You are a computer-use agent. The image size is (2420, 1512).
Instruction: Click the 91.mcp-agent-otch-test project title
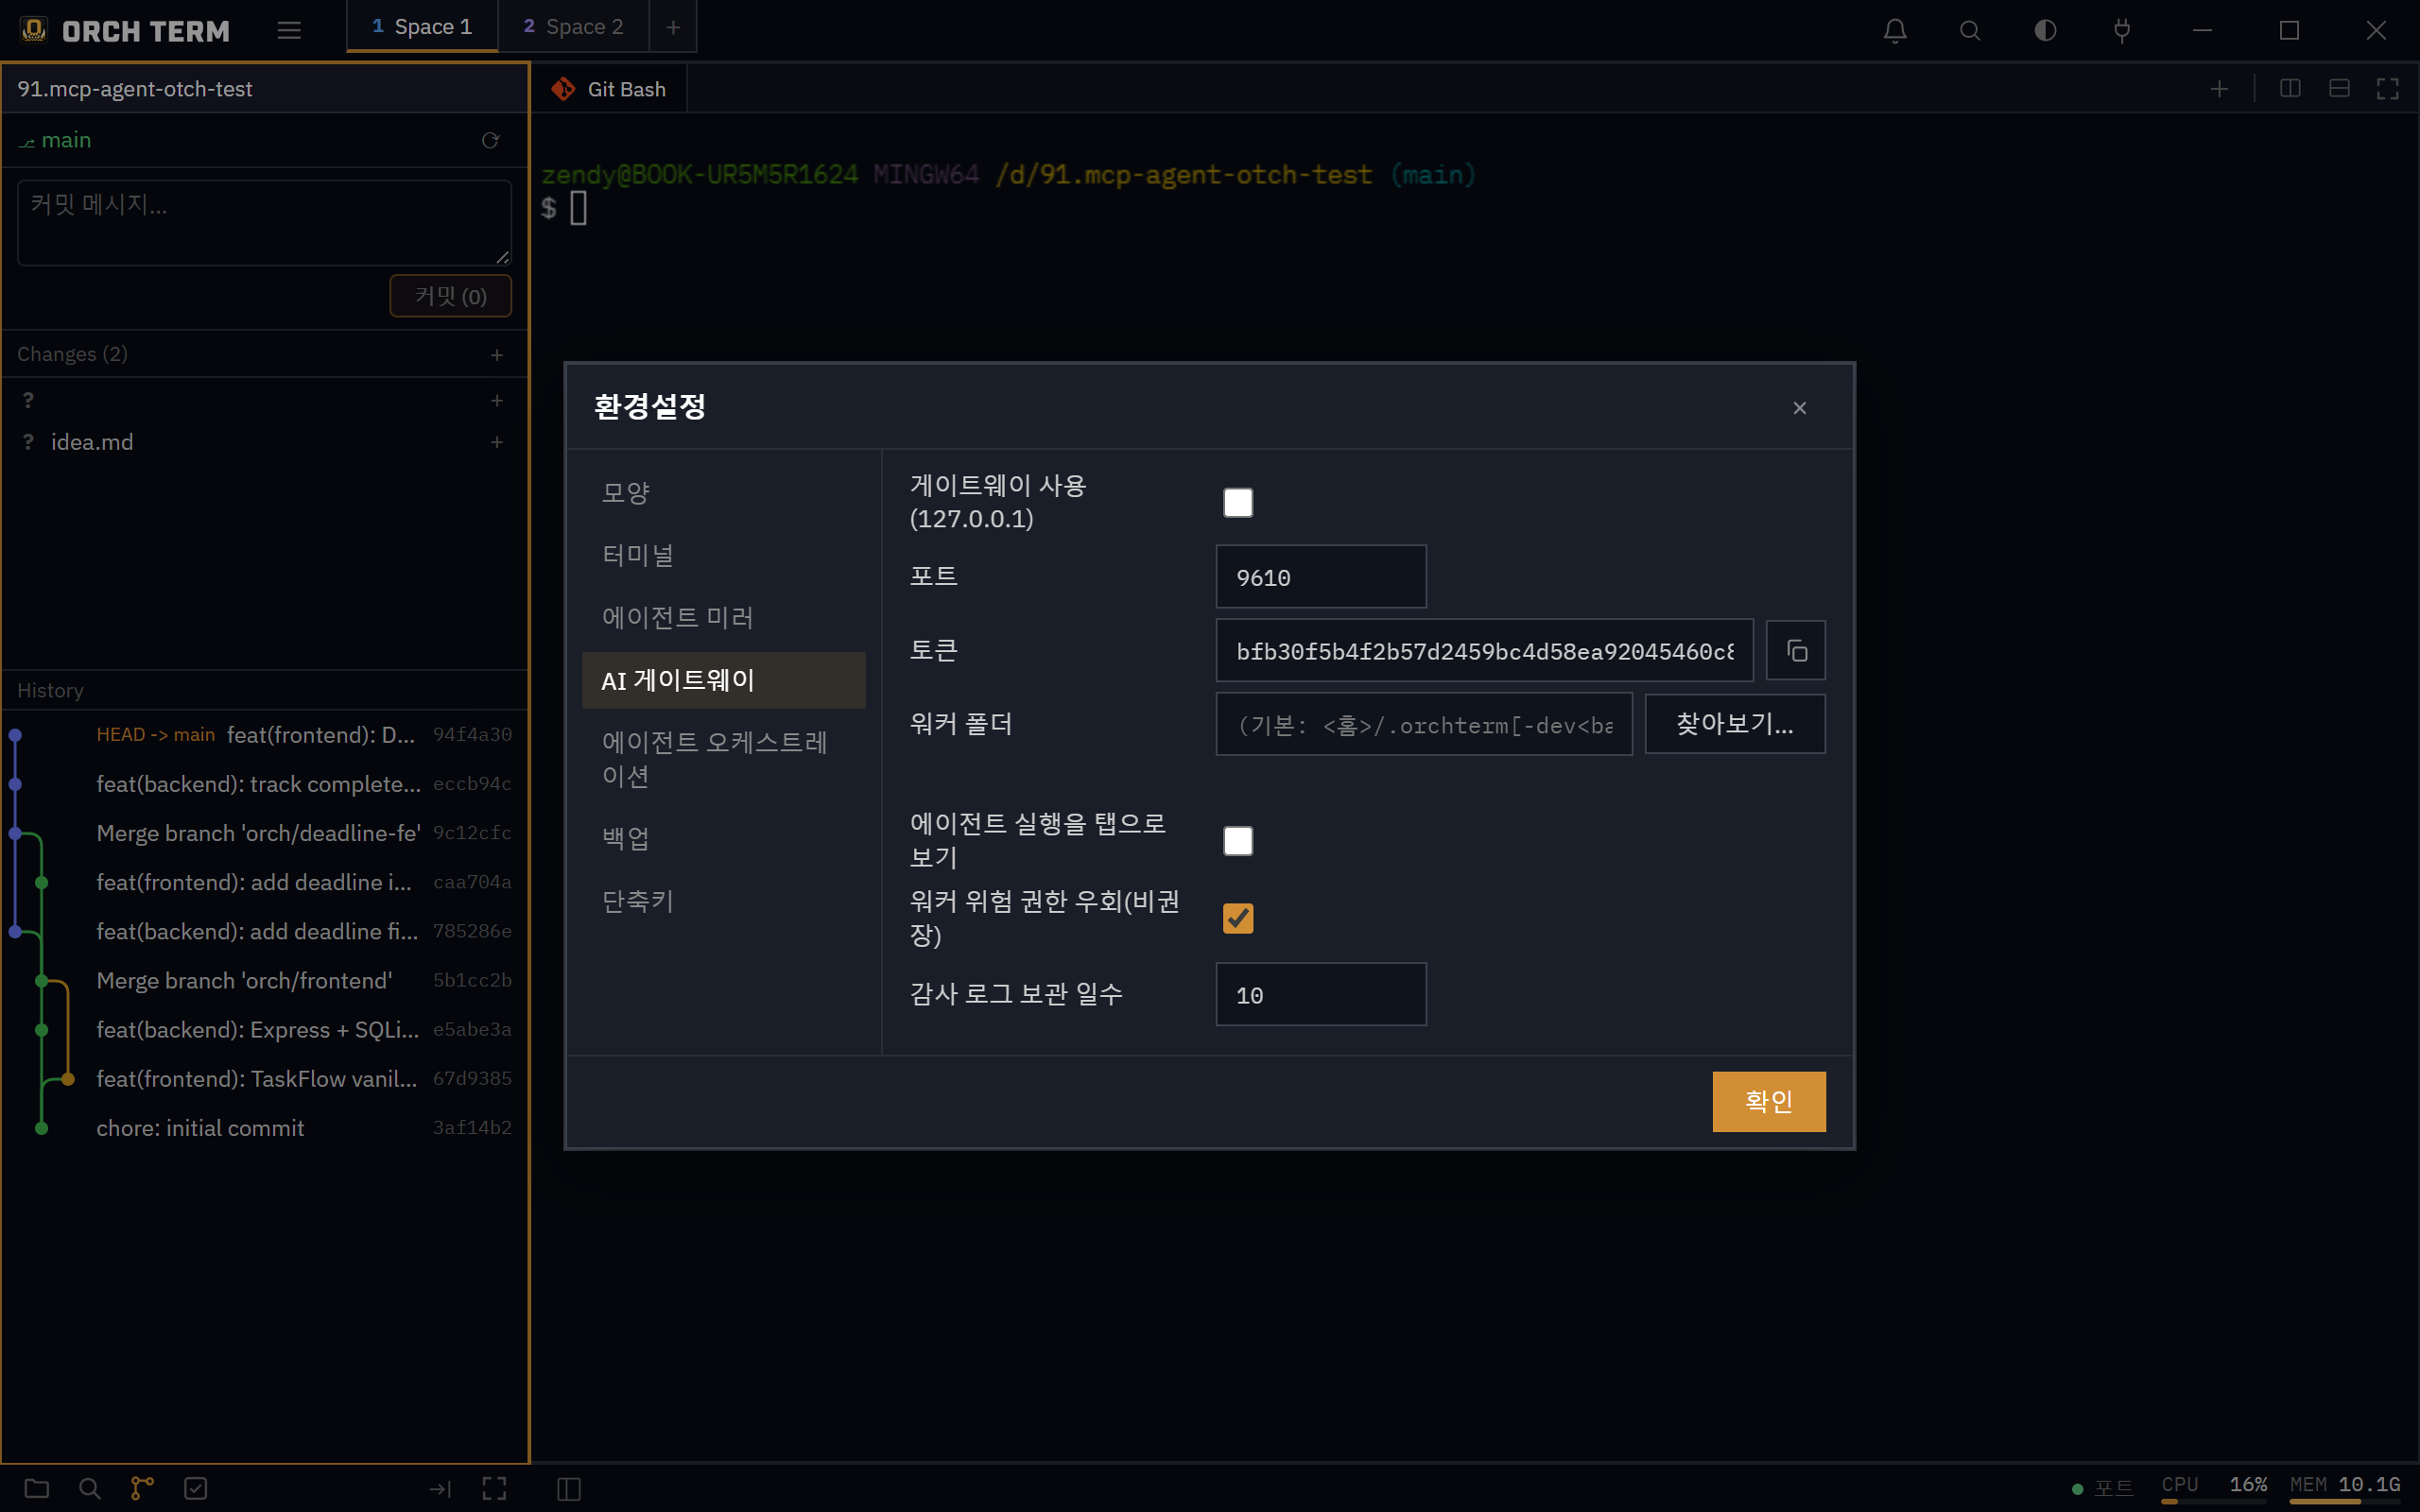click(134, 89)
